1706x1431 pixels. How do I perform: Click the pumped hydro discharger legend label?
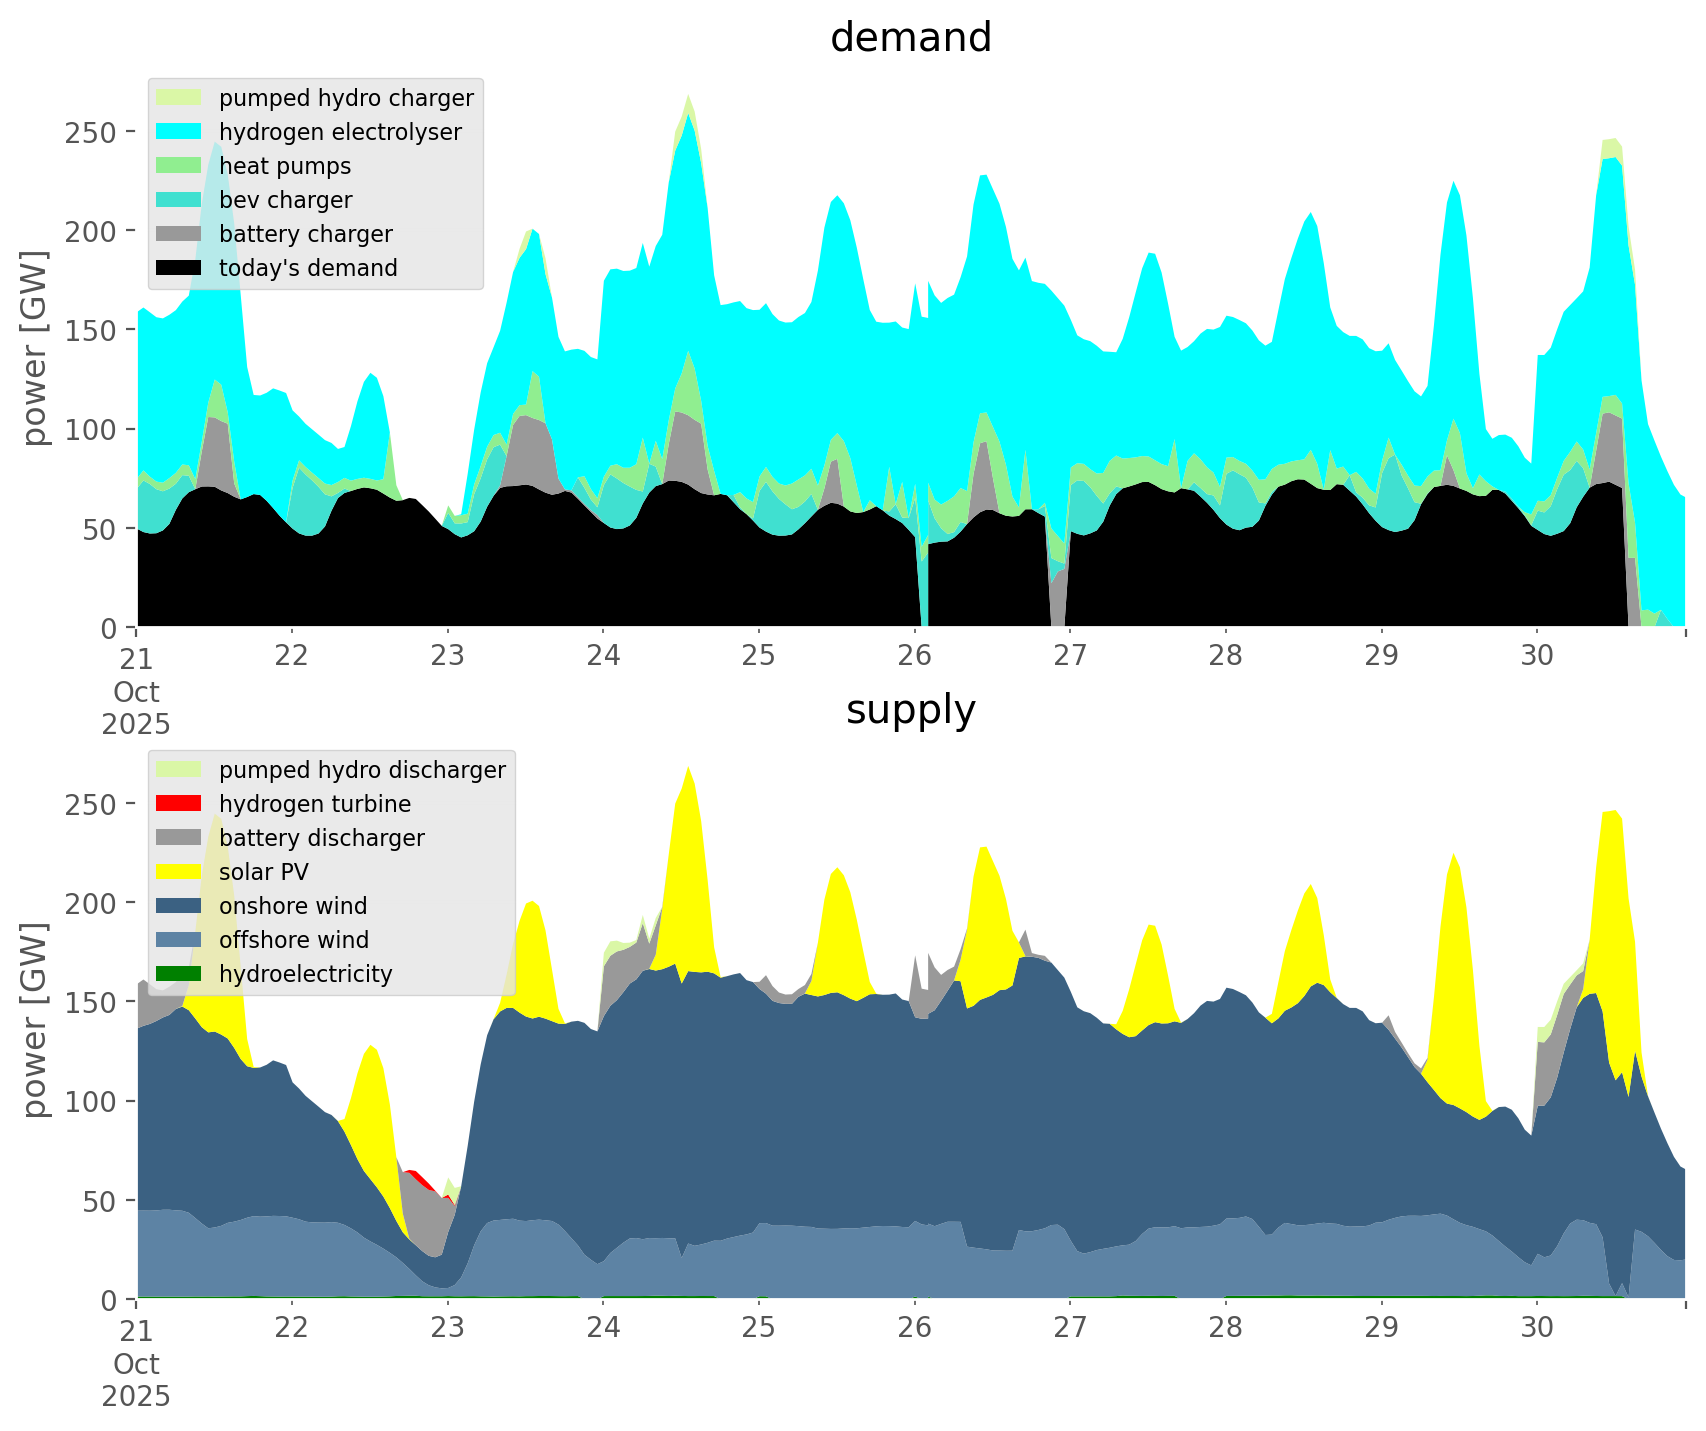[362, 770]
